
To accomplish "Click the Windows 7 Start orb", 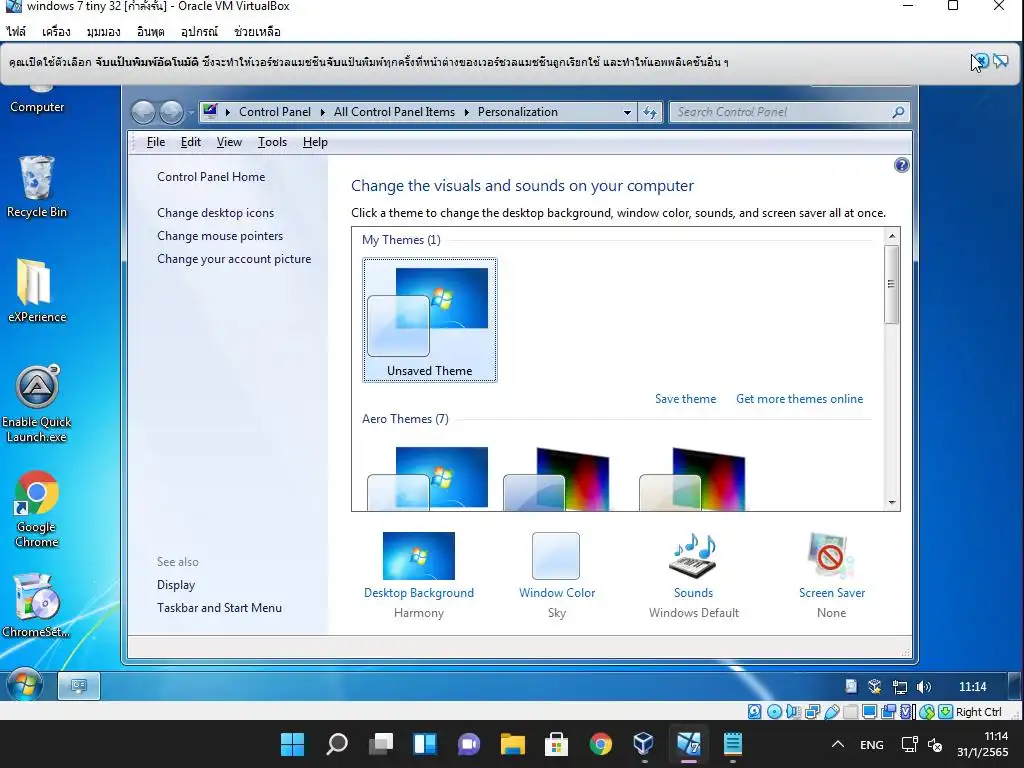I will 25,685.
